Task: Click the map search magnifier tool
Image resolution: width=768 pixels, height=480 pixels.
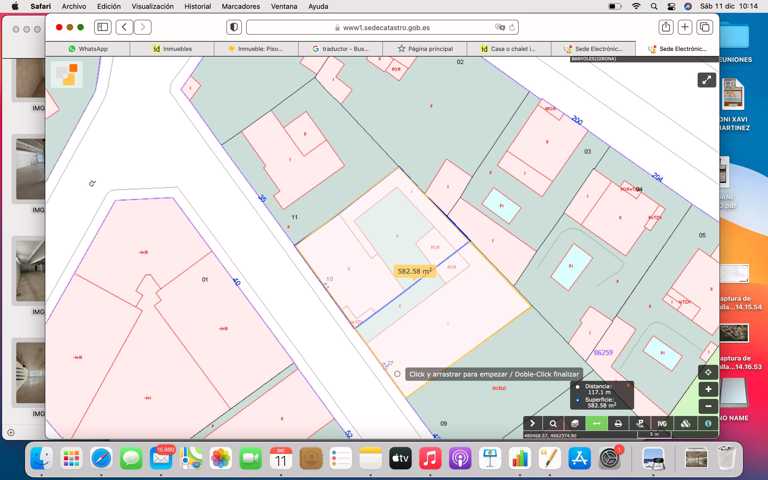Action: pyautogui.click(x=553, y=424)
